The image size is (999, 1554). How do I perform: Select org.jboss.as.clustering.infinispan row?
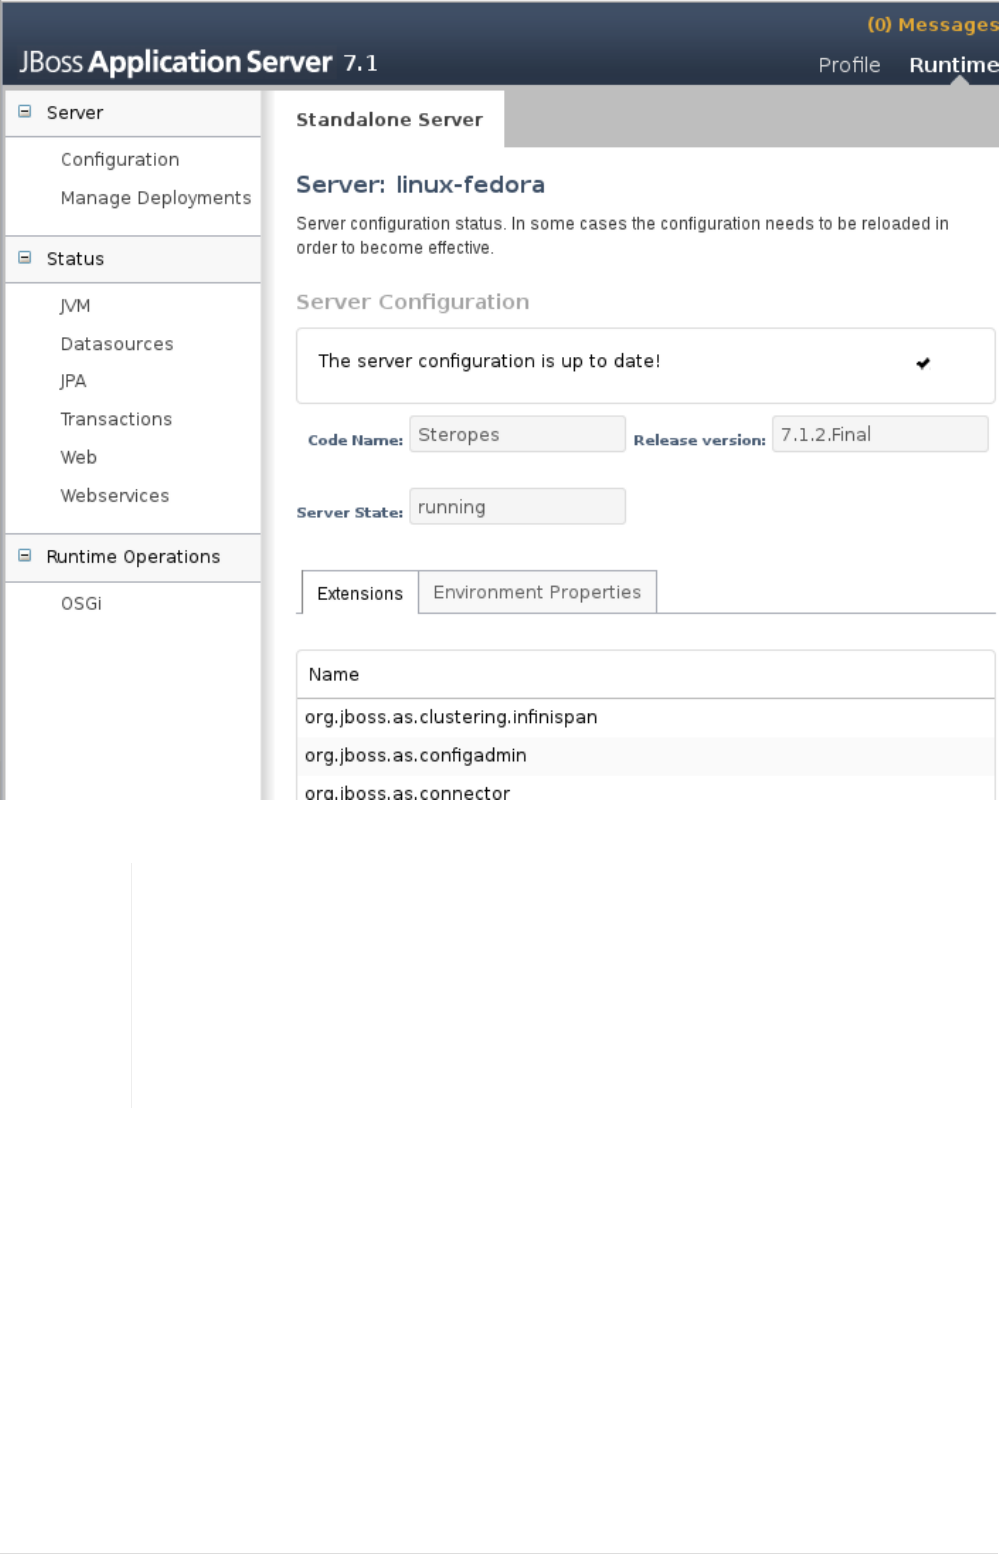[645, 717]
